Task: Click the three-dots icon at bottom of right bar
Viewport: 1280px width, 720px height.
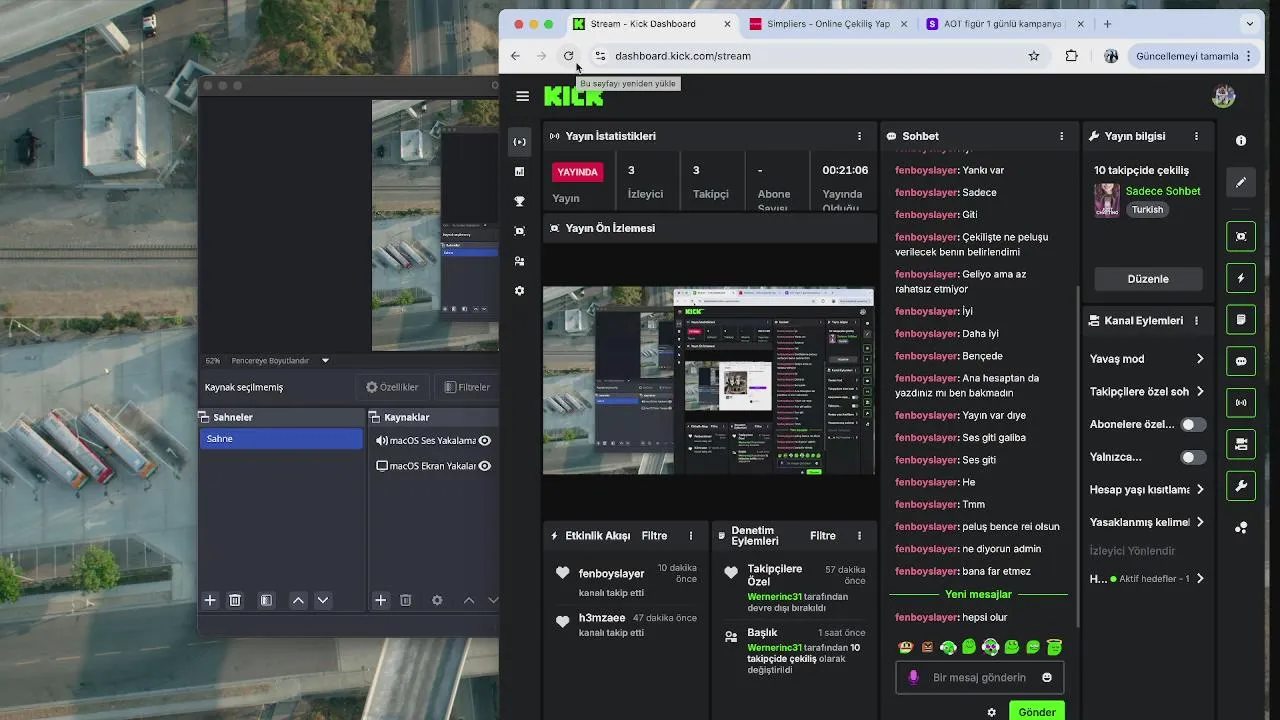Action: pyautogui.click(x=1241, y=528)
